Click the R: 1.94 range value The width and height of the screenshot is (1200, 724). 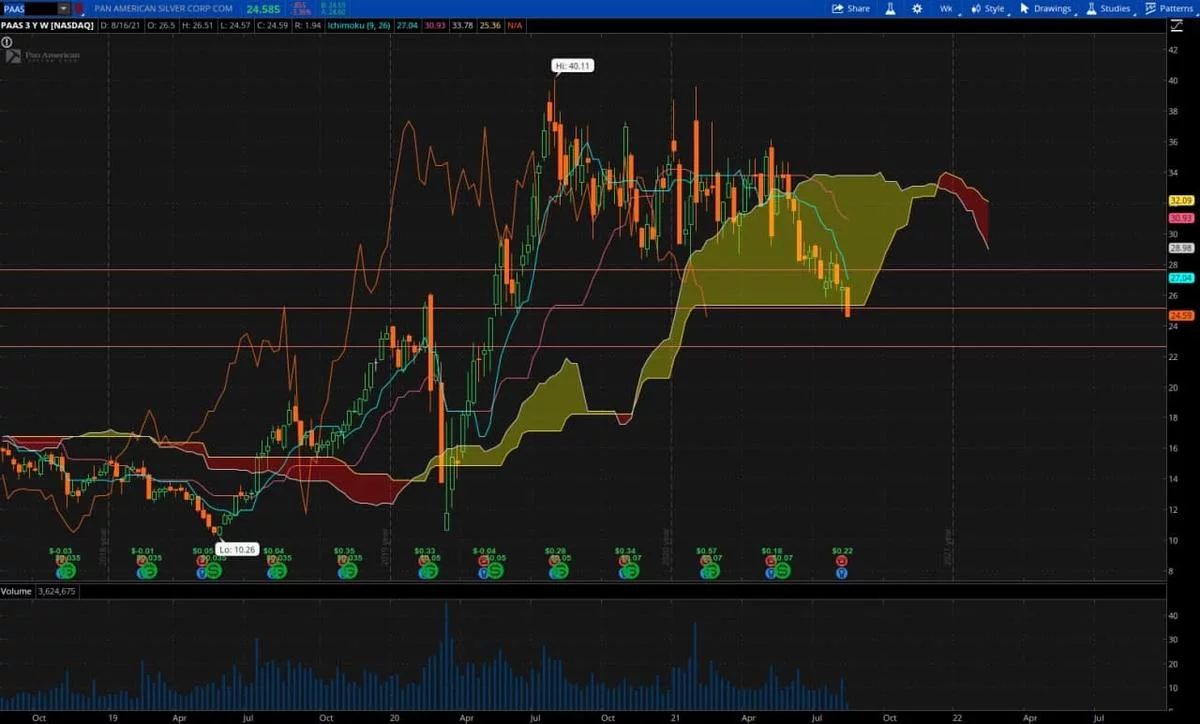(x=307, y=26)
